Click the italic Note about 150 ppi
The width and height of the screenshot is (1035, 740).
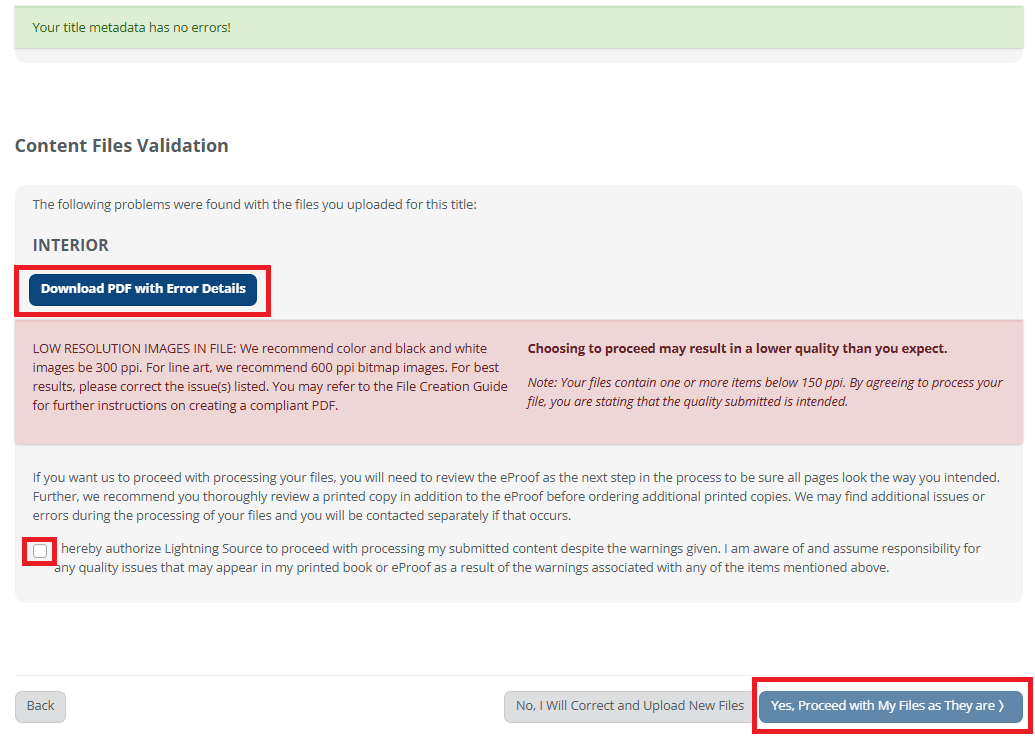coord(764,392)
